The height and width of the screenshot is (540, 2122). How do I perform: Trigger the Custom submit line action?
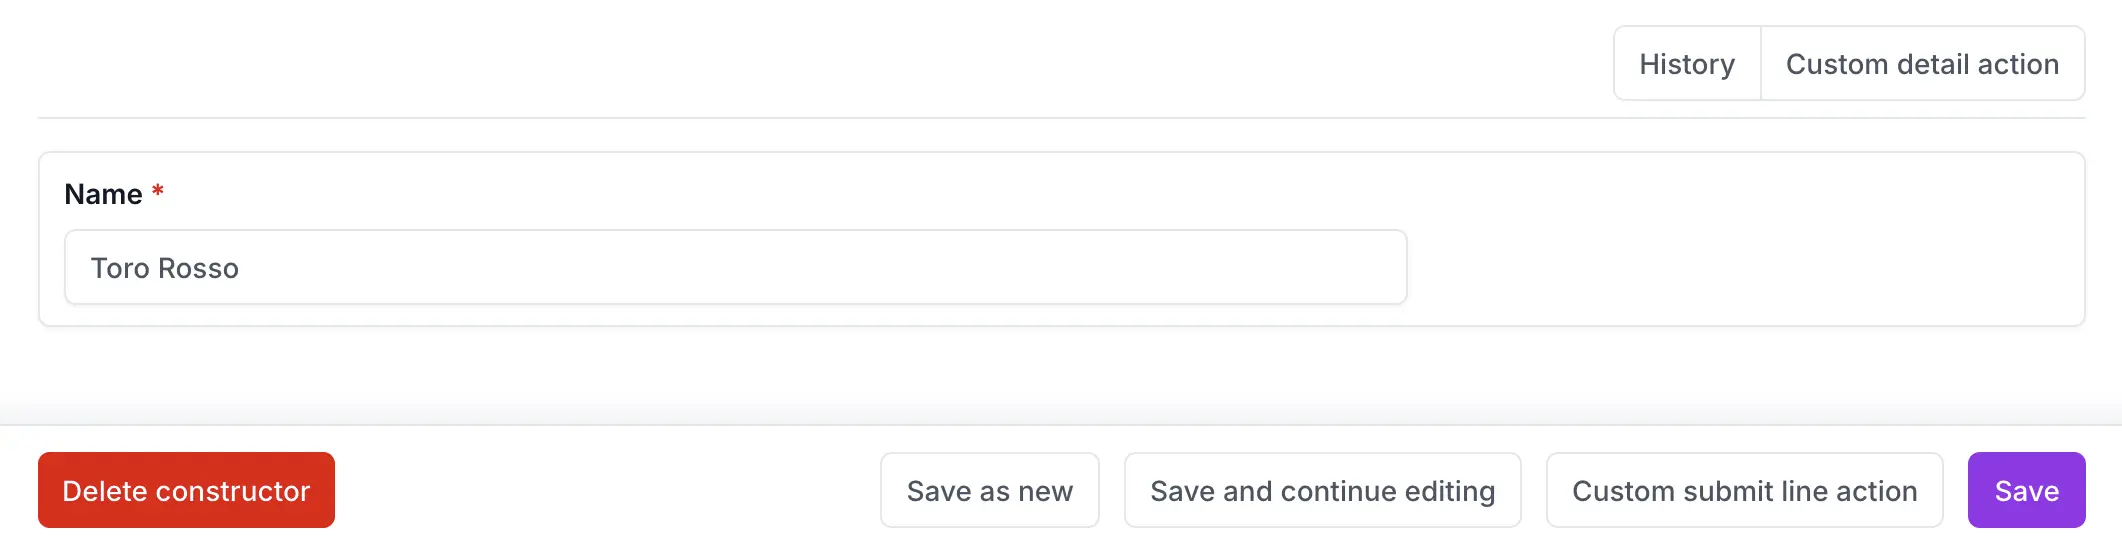click(1744, 491)
